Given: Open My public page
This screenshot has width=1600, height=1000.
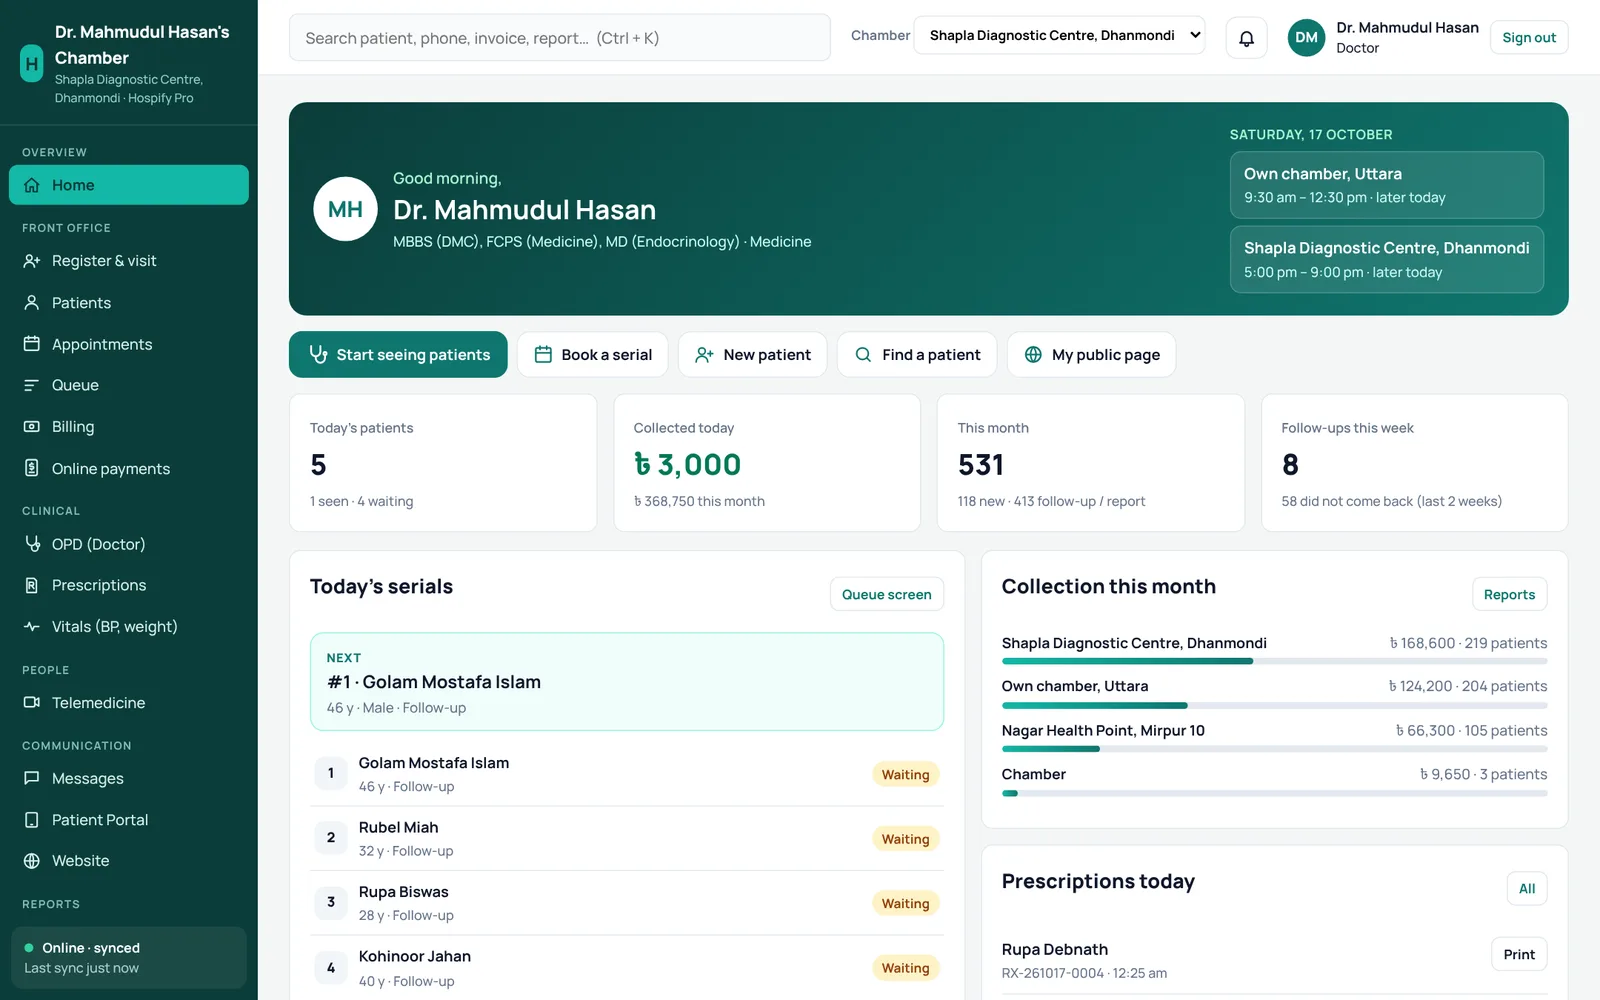Looking at the screenshot, I should click(1092, 355).
